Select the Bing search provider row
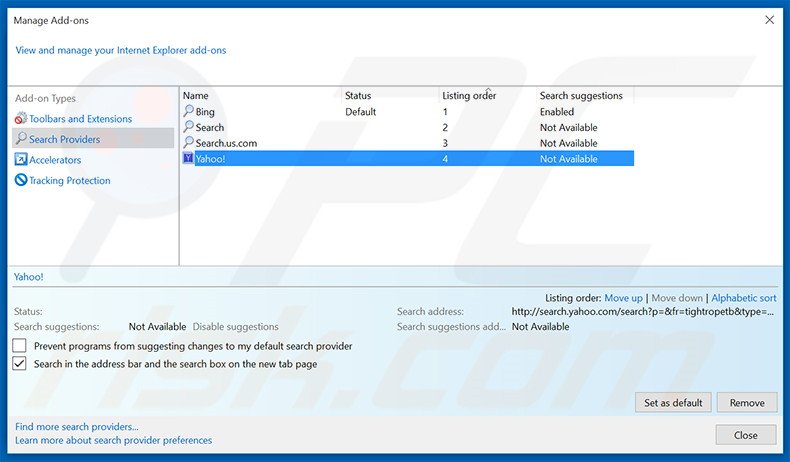Screen dimensions: 790x462 click(408, 111)
